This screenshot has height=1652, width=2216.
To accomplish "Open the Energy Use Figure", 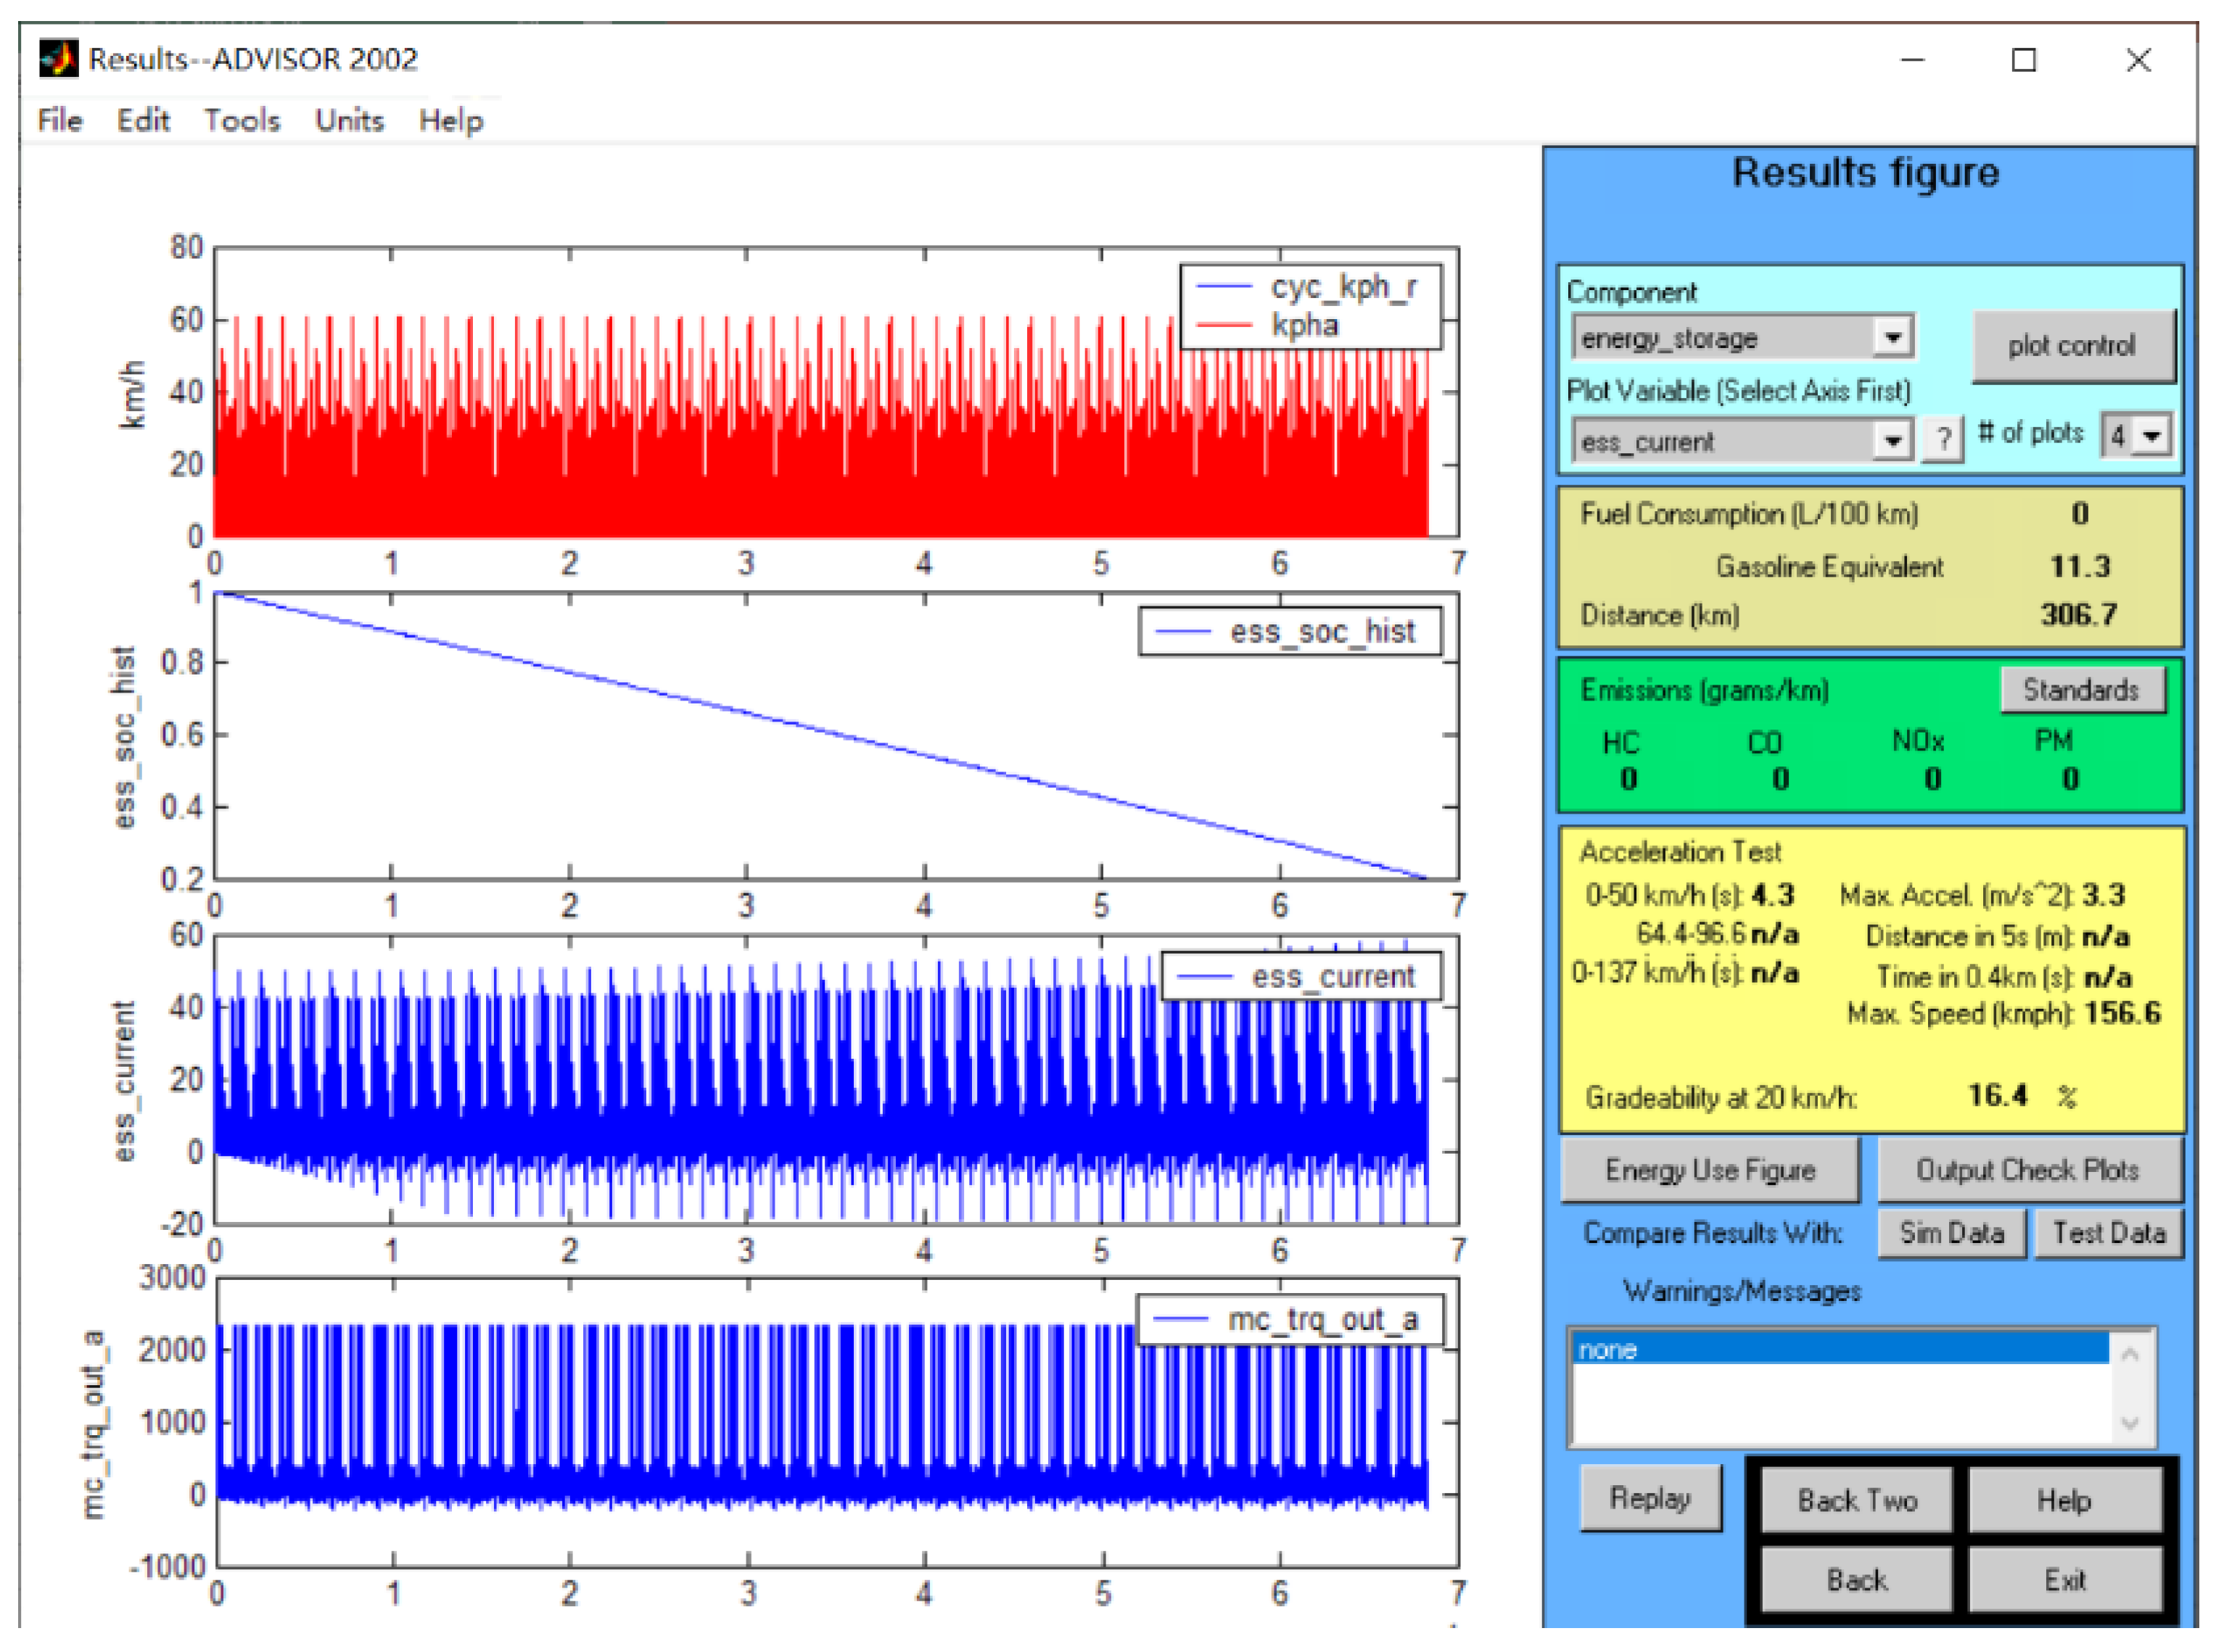I will [1710, 1170].
